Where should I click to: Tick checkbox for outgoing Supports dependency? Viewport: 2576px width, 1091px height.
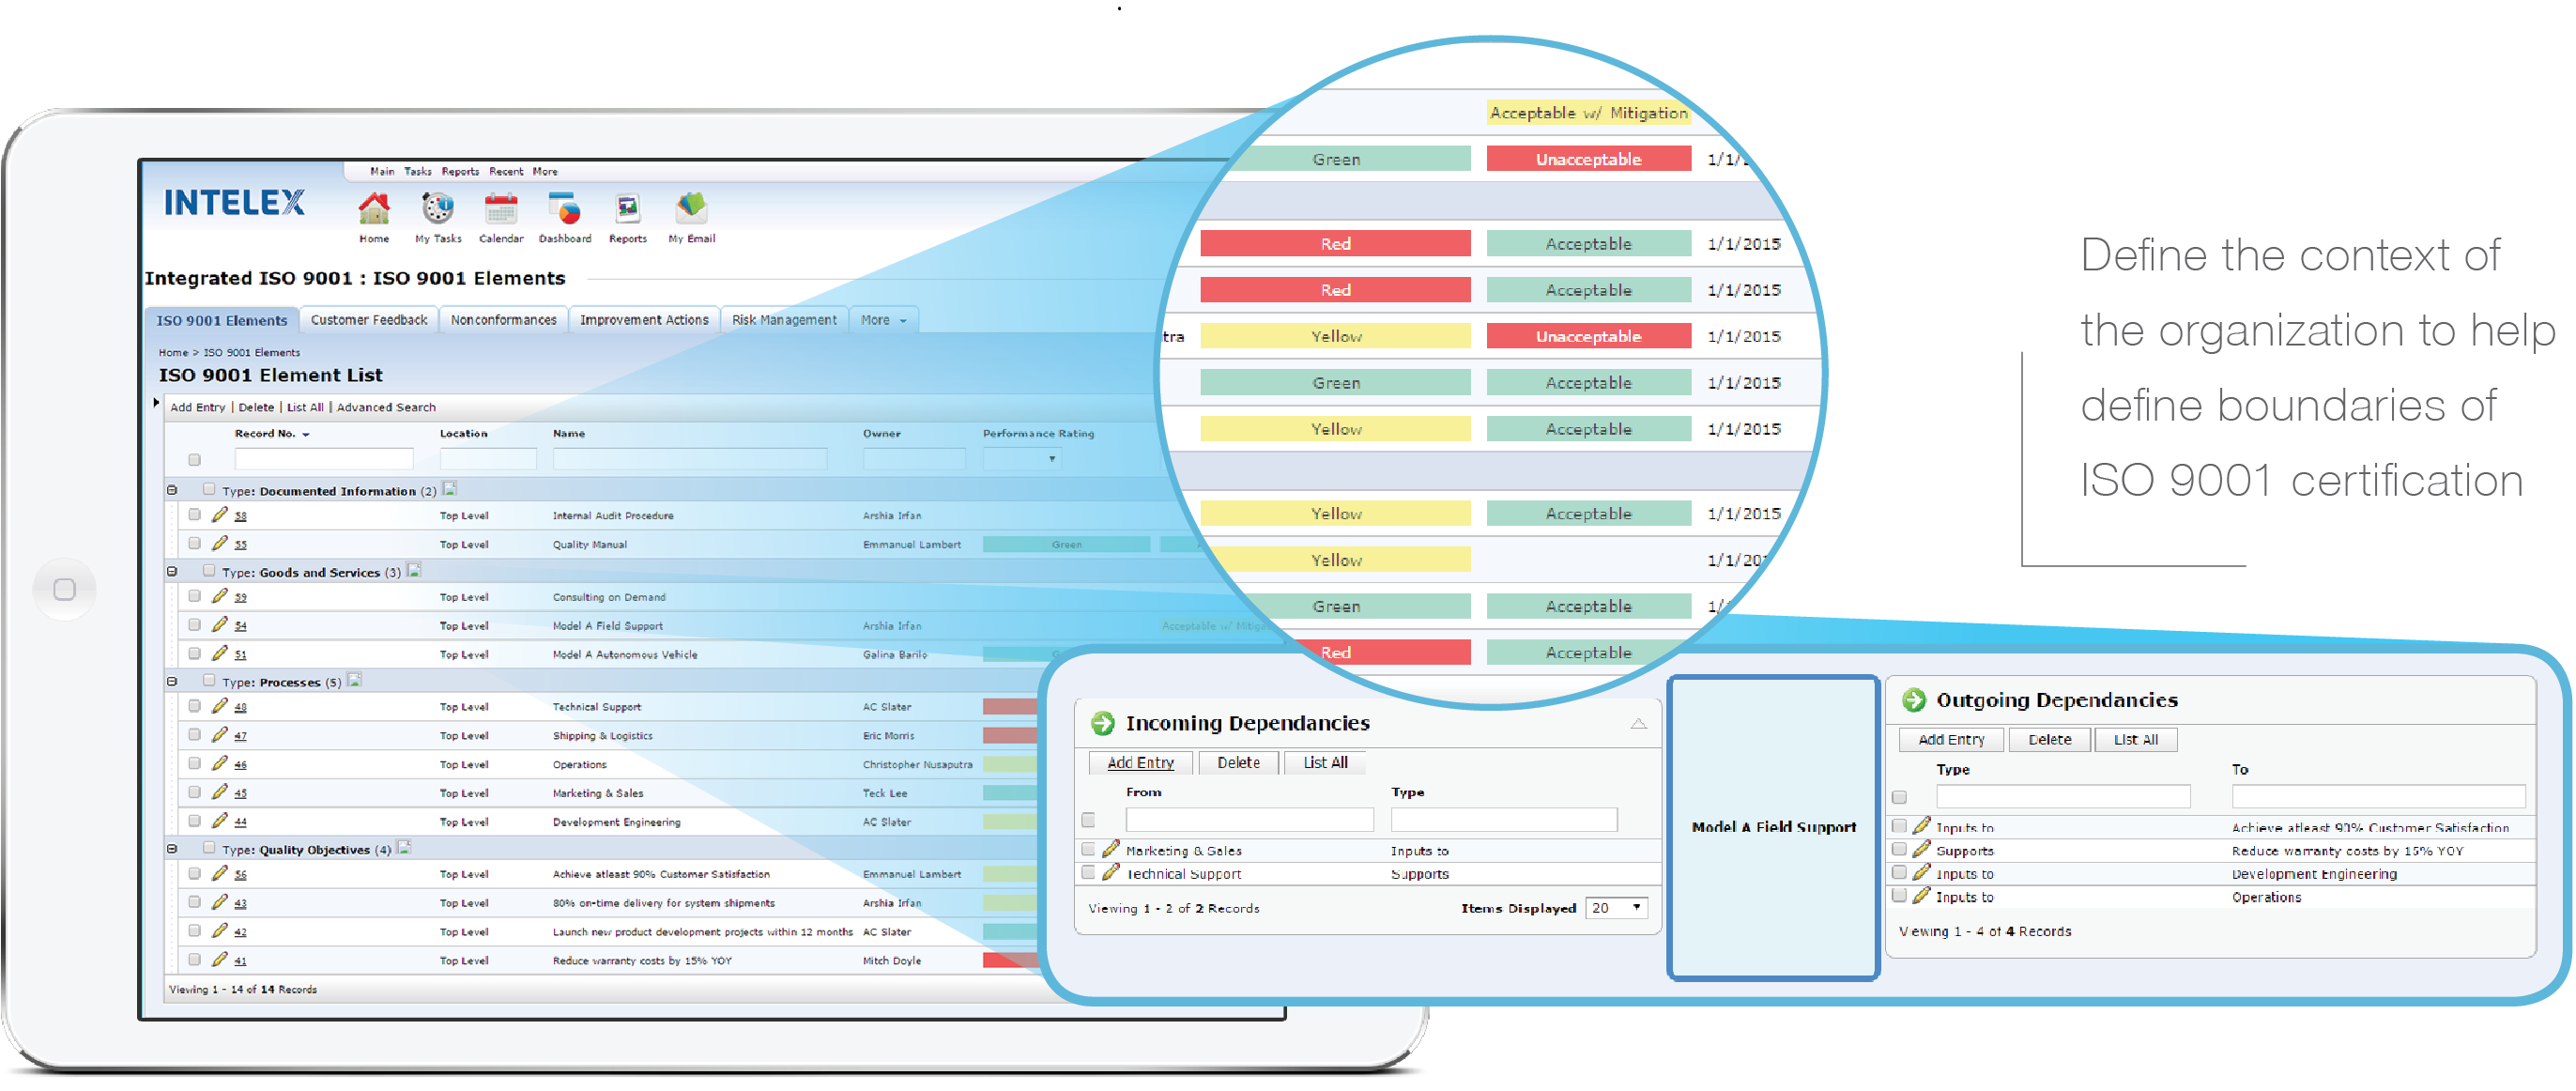1899,850
